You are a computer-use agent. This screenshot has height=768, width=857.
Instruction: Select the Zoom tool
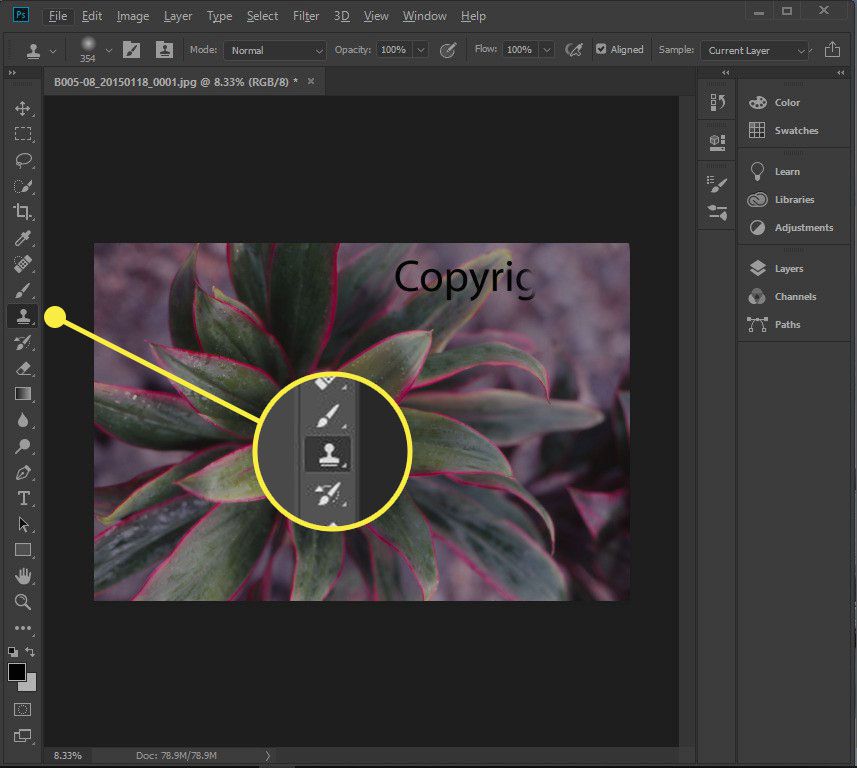pyautogui.click(x=22, y=602)
